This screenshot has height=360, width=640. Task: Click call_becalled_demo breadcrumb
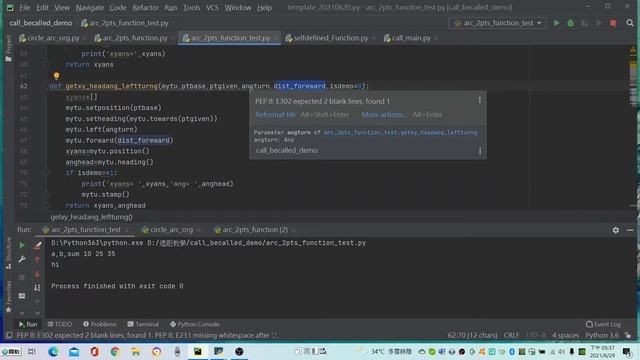(x=41, y=23)
